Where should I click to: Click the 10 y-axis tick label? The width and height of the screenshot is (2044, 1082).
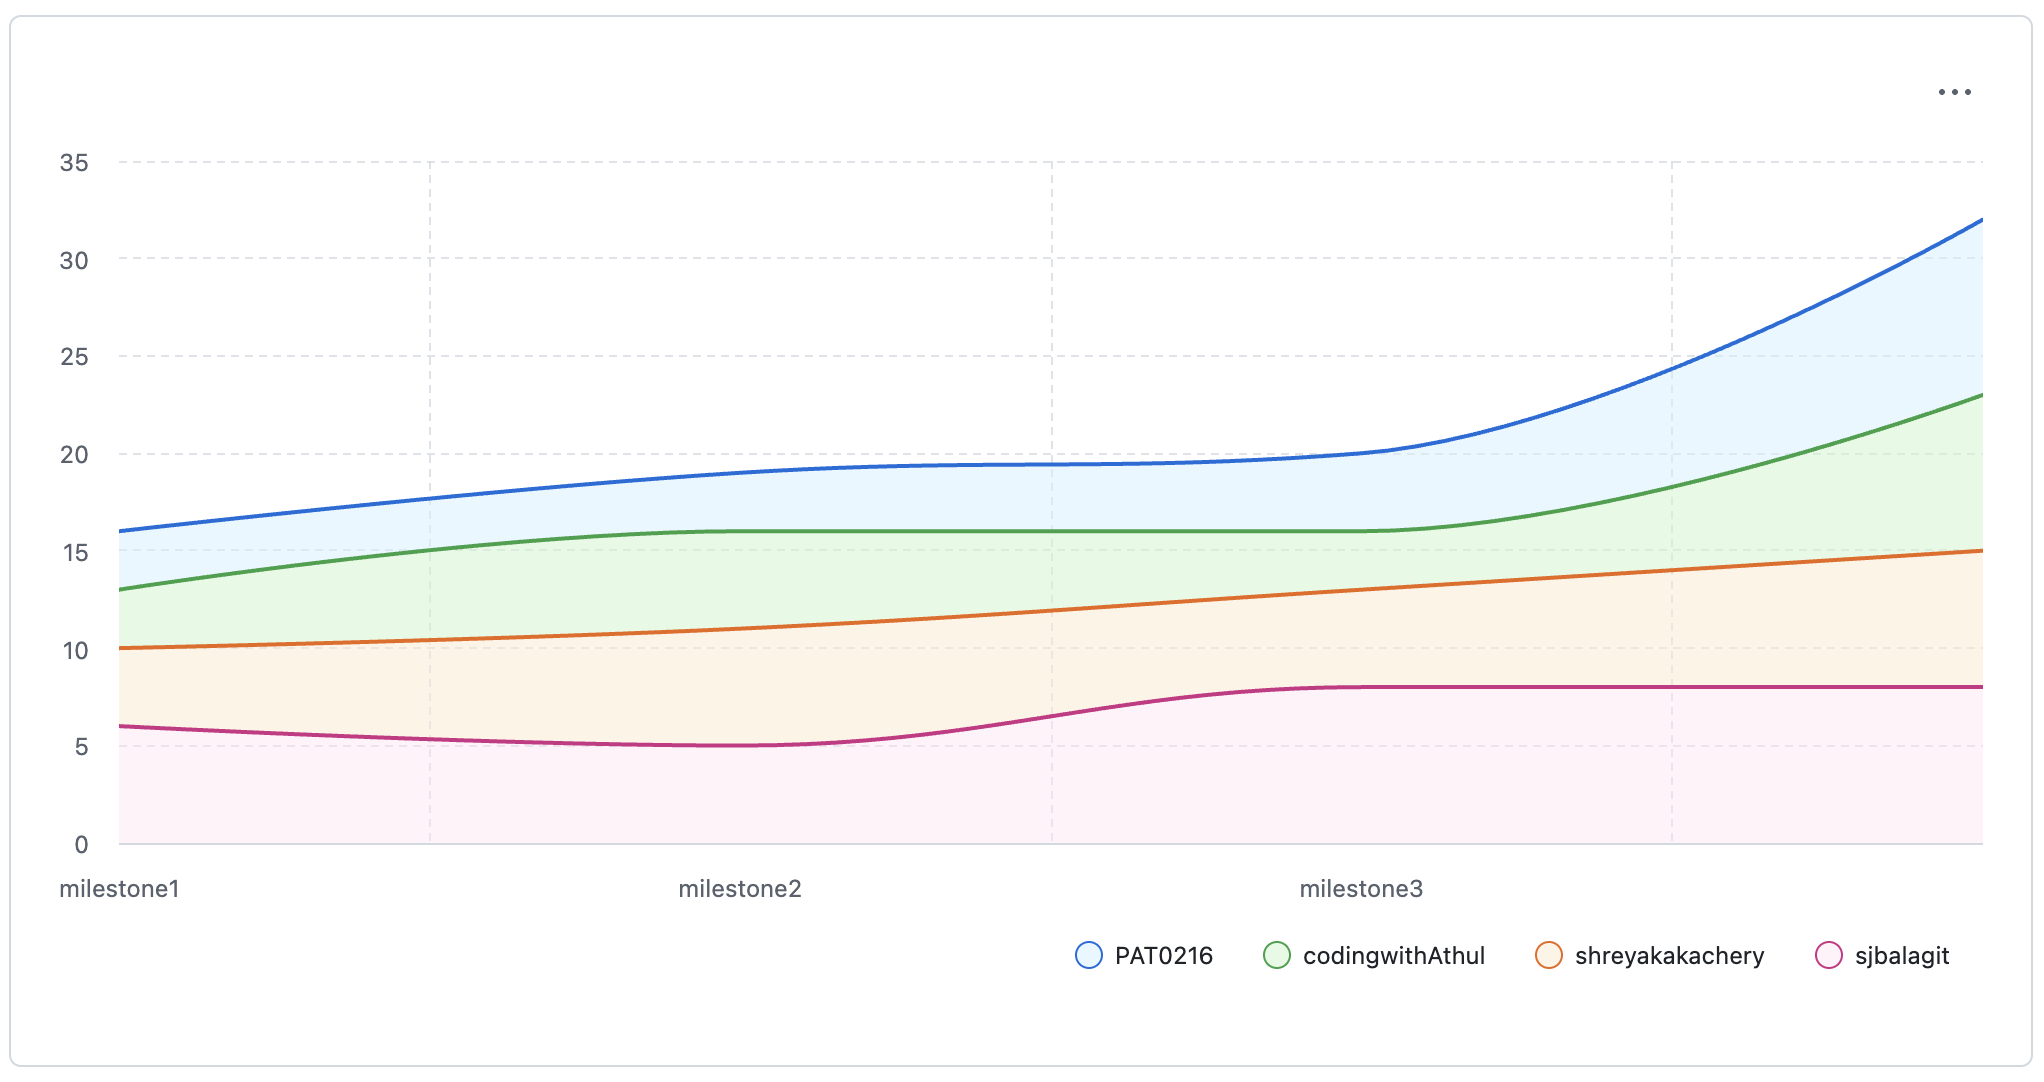pyautogui.click(x=75, y=651)
